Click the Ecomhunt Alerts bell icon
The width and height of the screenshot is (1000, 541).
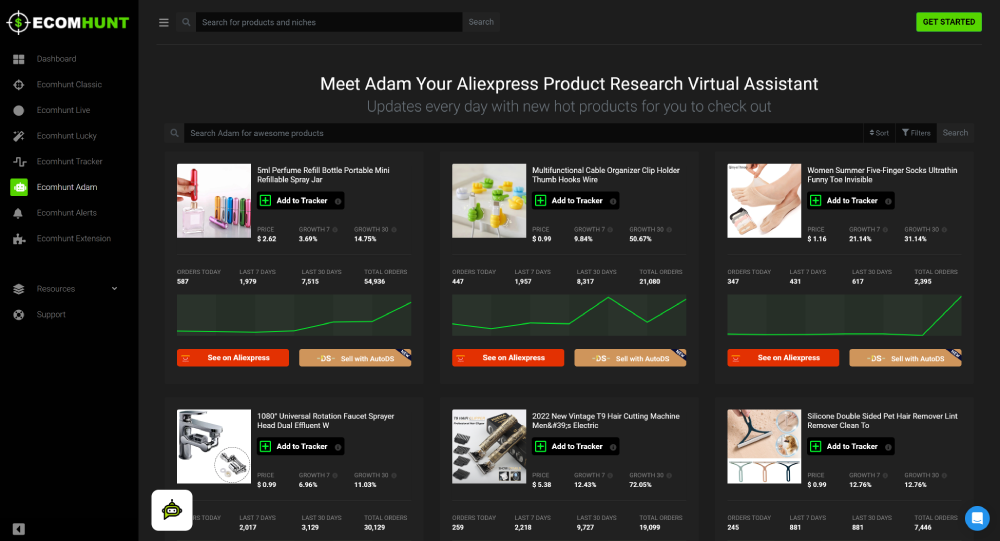tap(19, 213)
